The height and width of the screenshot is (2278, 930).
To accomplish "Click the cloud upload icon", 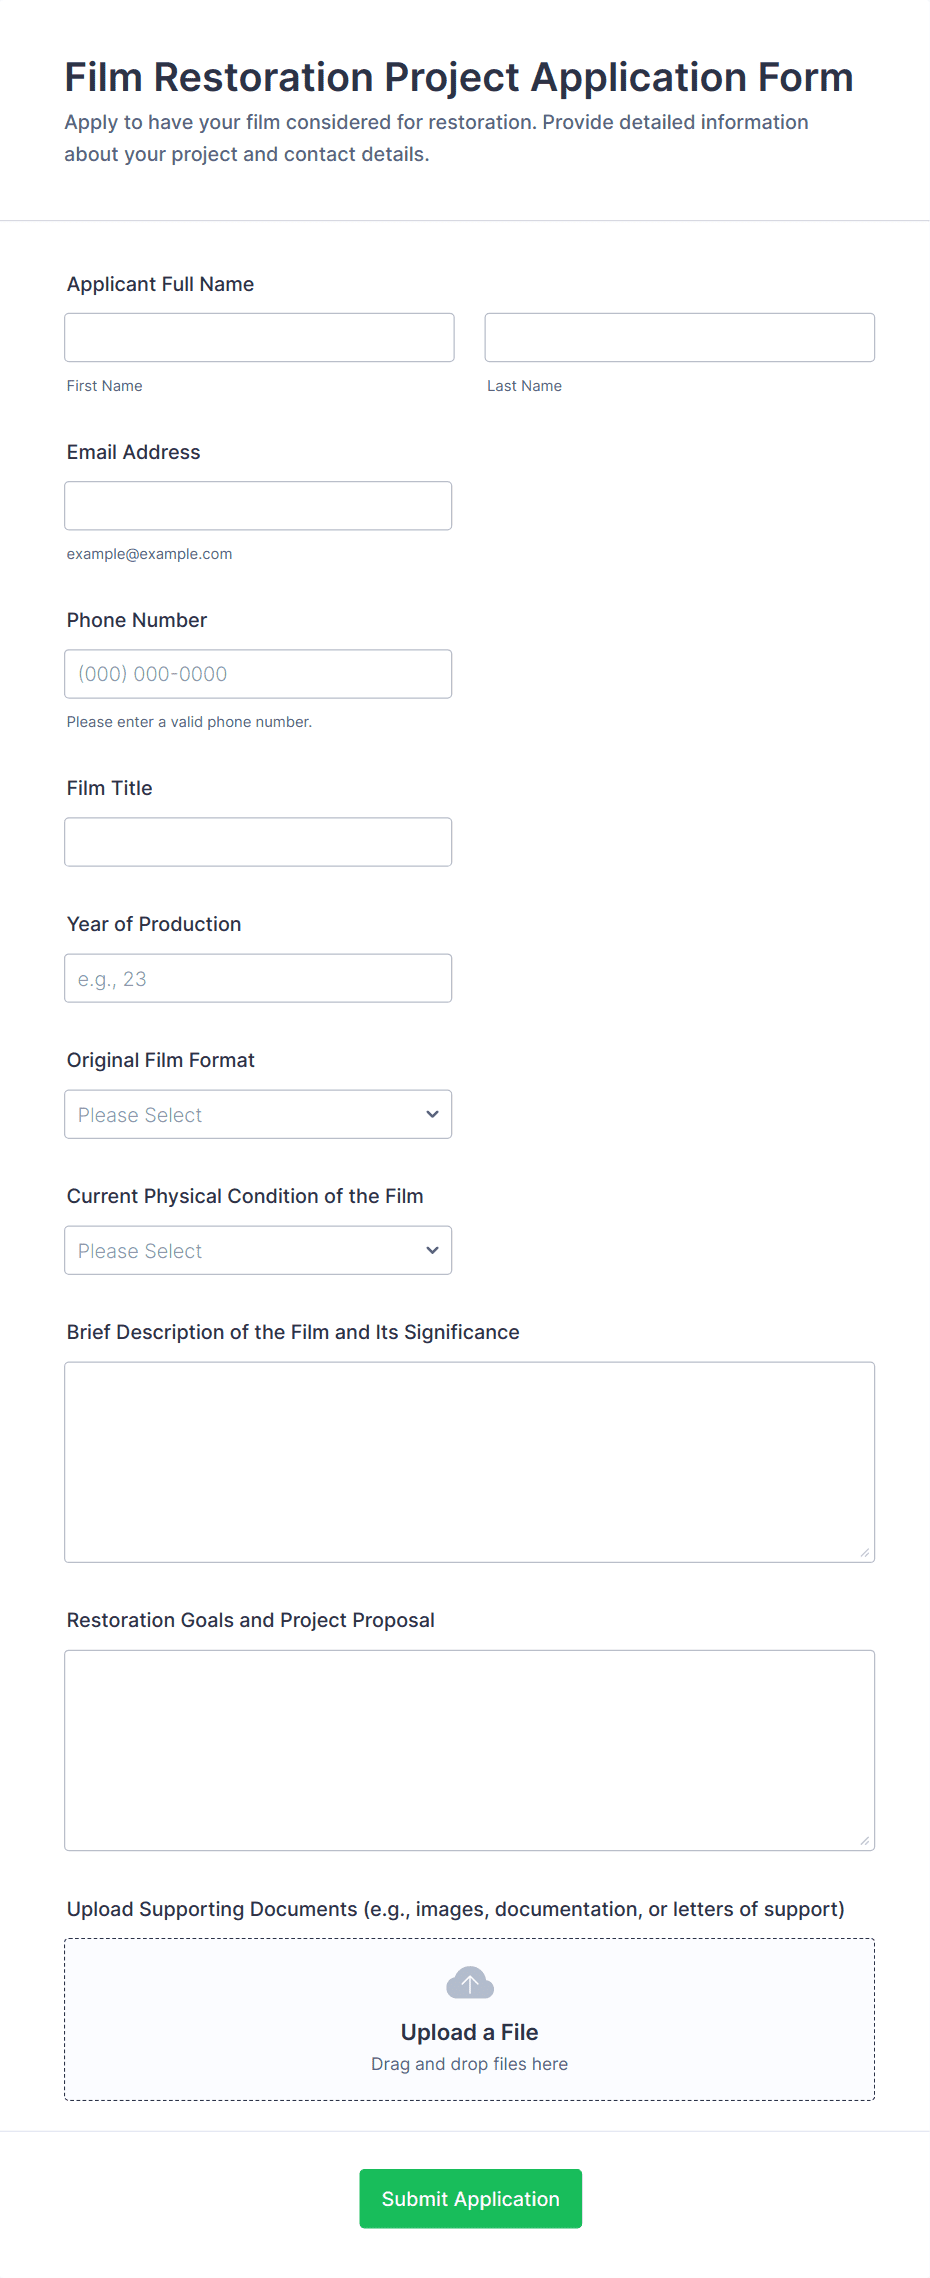I will (469, 1982).
